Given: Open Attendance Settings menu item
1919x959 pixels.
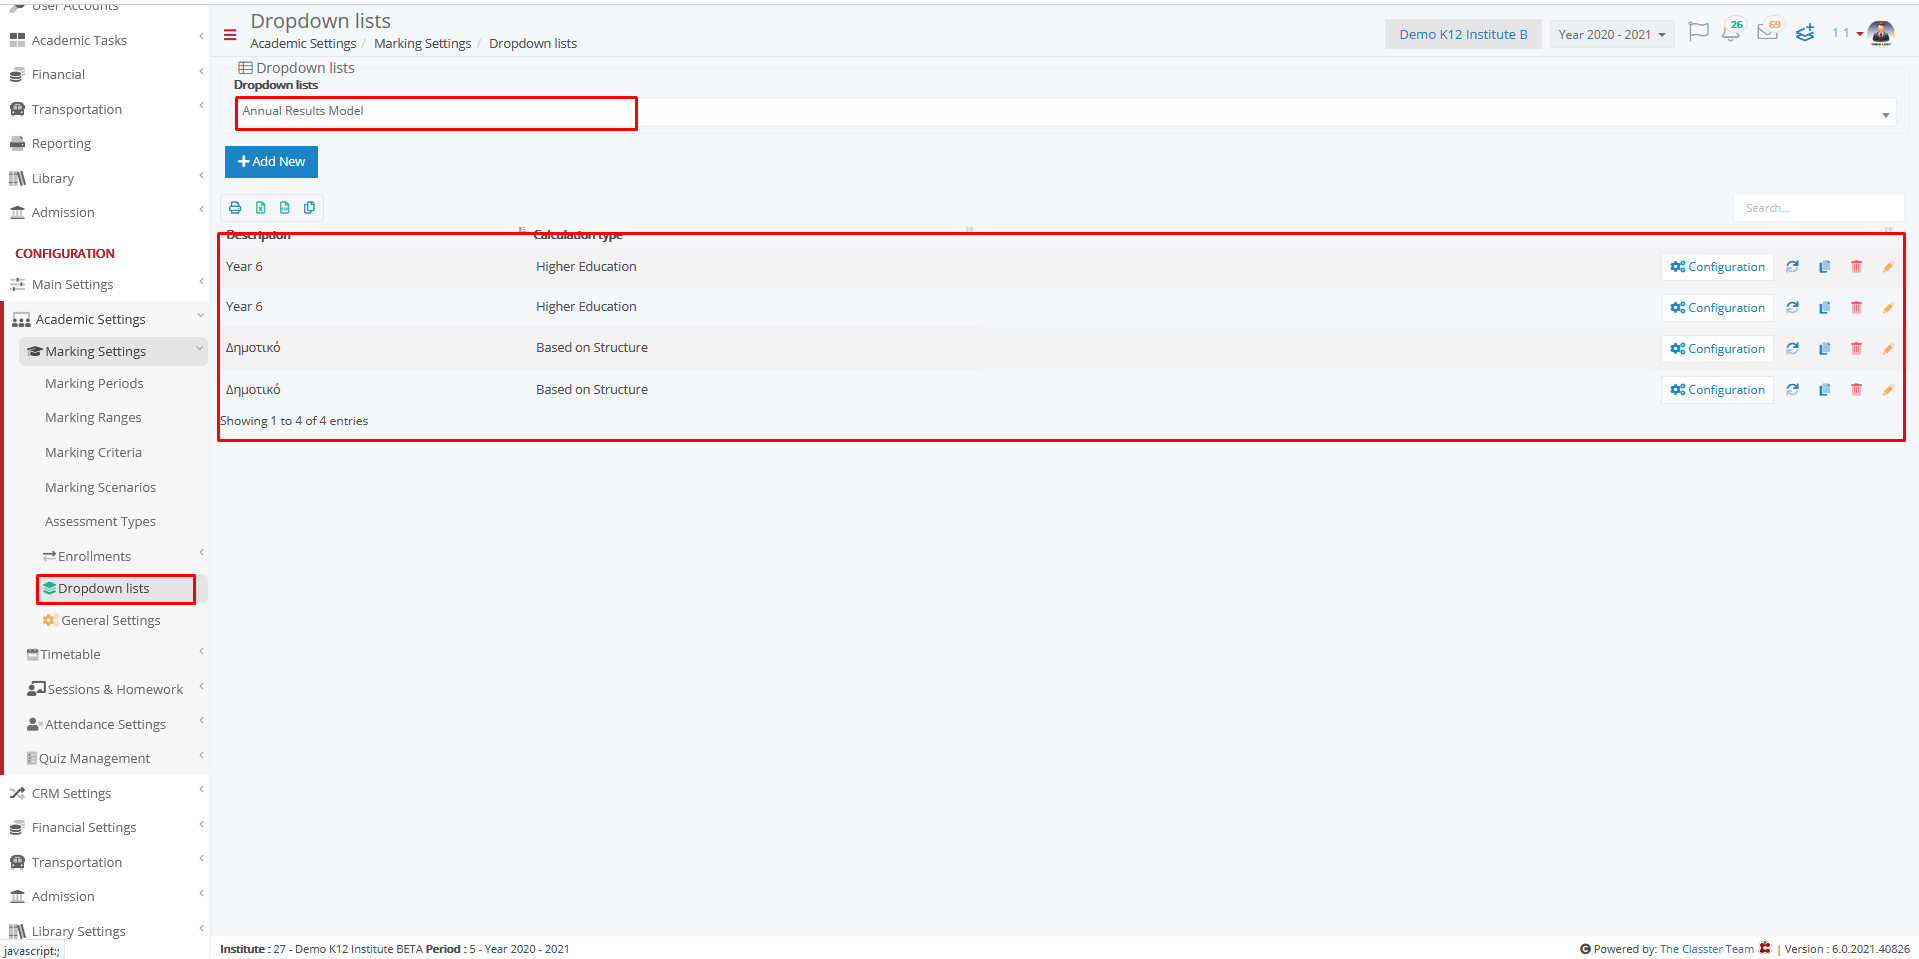Looking at the screenshot, I should point(105,723).
